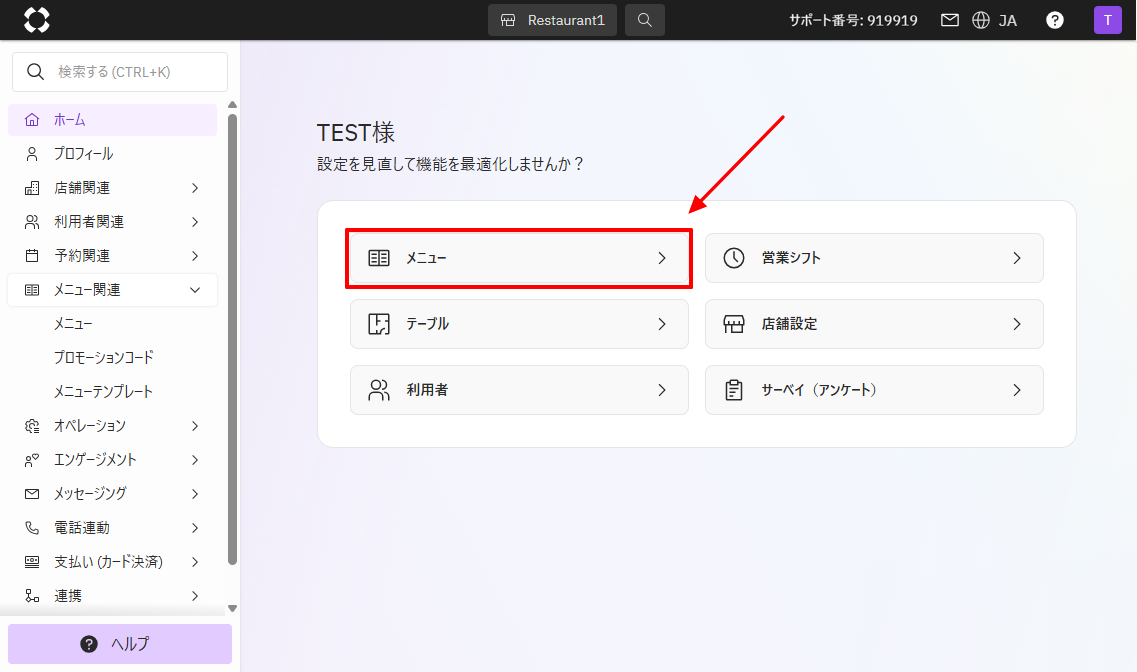Screen dimensions: 1137x672
Task: Open the question mark help icon in header
Action: point(1054,20)
